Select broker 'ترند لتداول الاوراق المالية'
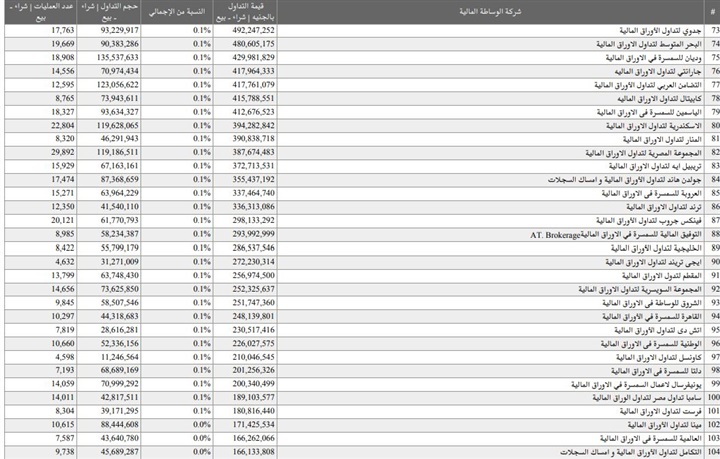The width and height of the screenshot is (720, 459). pyautogui.click(x=664, y=207)
